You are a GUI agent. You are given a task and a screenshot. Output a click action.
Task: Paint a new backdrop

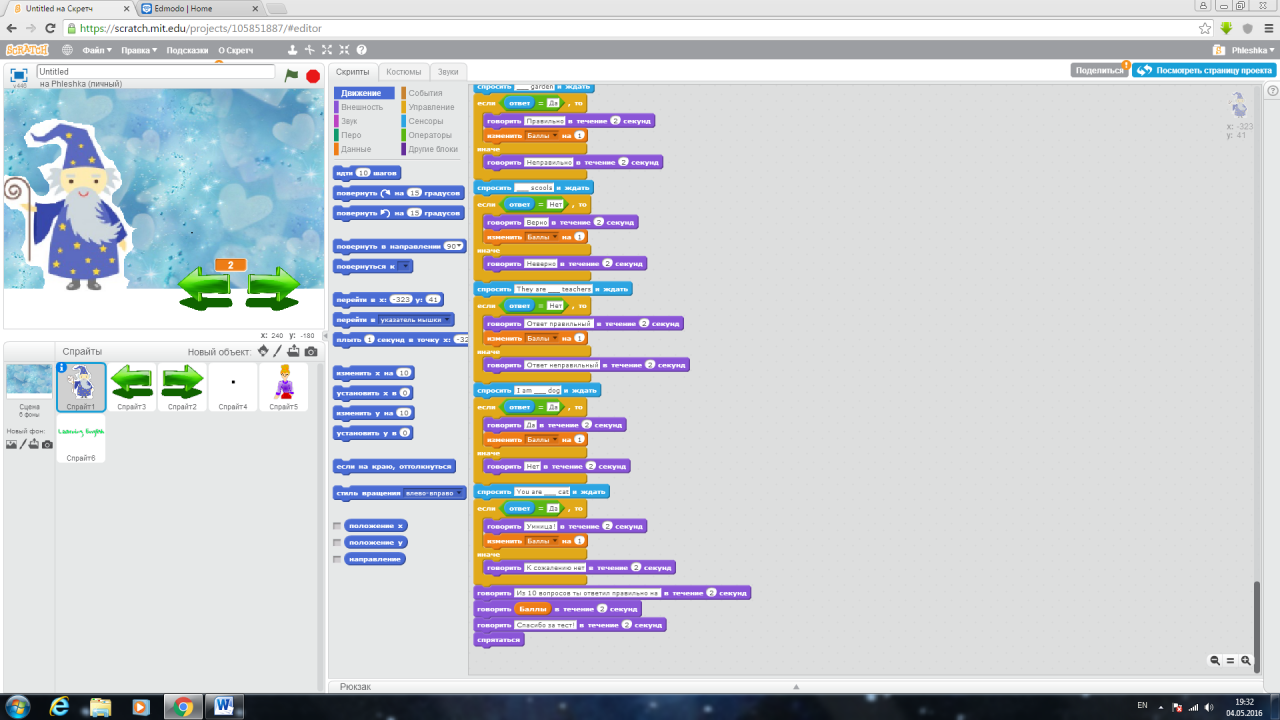coord(22,444)
